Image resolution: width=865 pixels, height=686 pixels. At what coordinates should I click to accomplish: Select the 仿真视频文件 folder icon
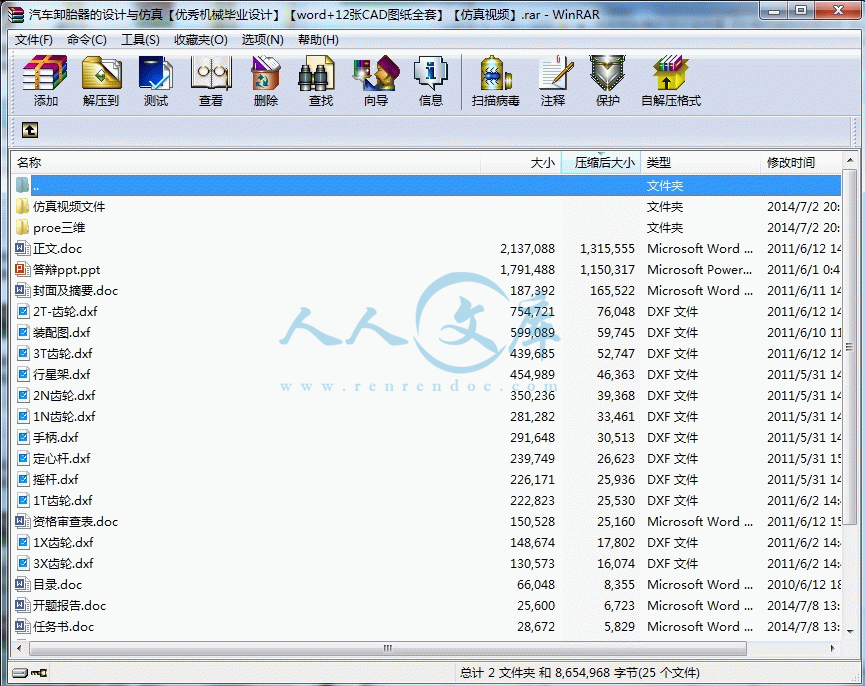pyautogui.click(x=23, y=207)
